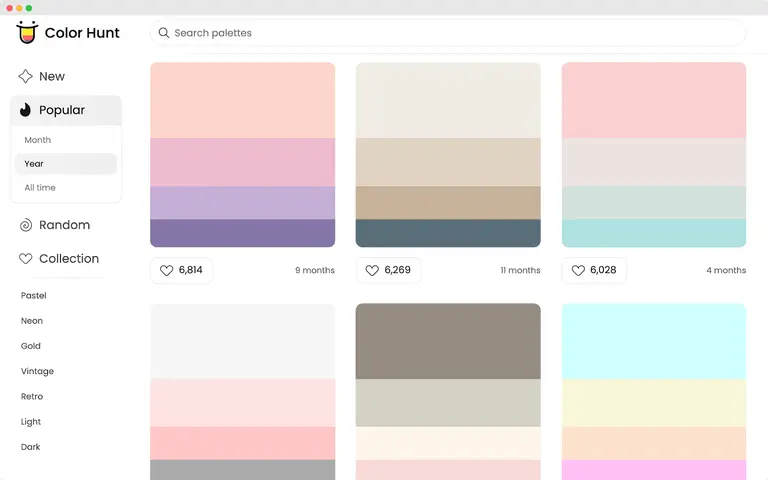The image size is (768, 480).
Task: Open the Retro tag
Action: (x=32, y=396)
